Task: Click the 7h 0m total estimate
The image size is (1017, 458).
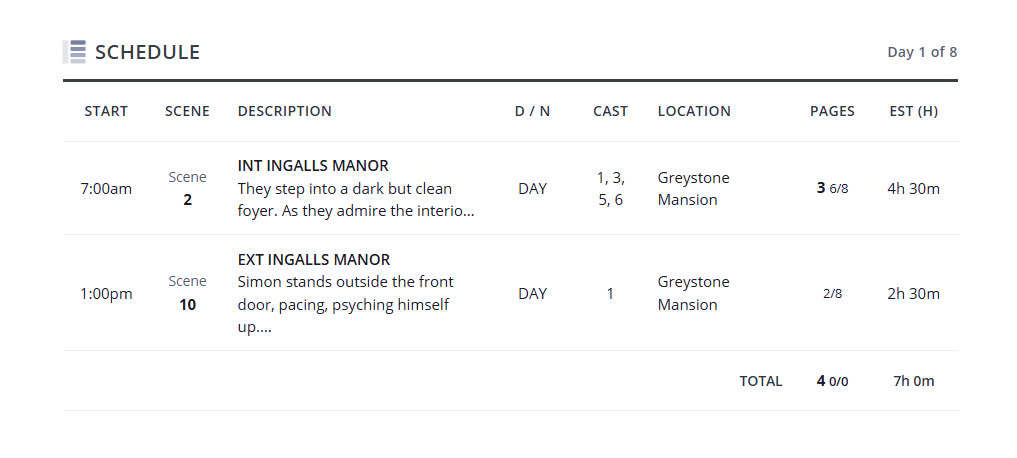Action: (x=913, y=381)
